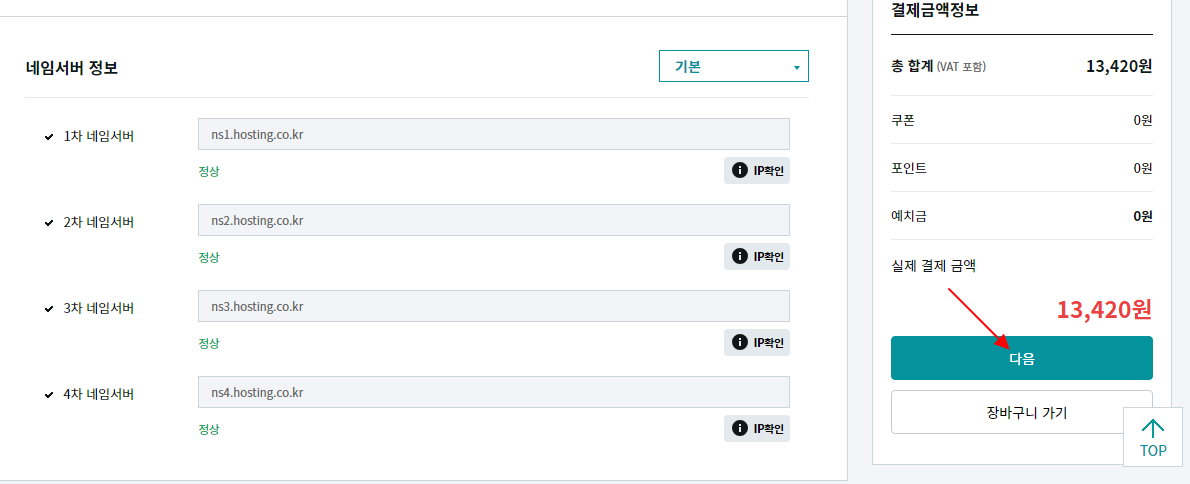Click the info icon for 2차 네임서버 IP확인
Viewport: 1190px width, 484px height.
(x=739, y=256)
